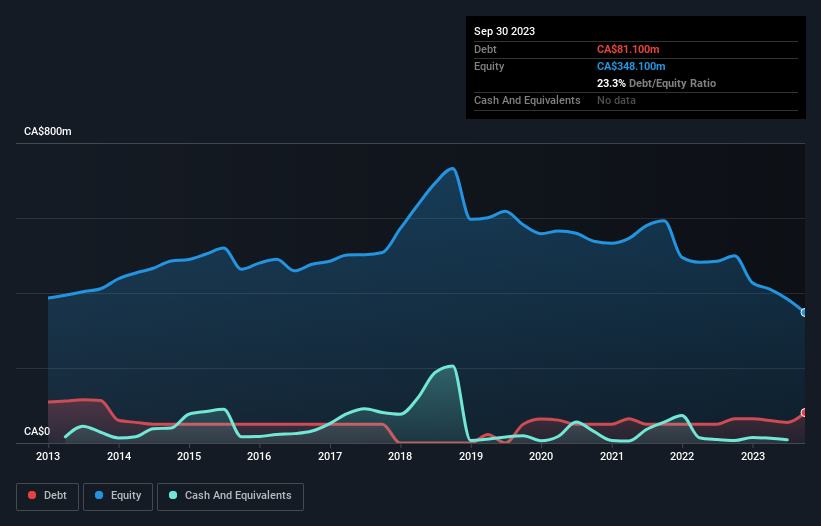
Task: Click the CA$800m y-axis label
Action: pyautogui.click(x=48, y=131)
